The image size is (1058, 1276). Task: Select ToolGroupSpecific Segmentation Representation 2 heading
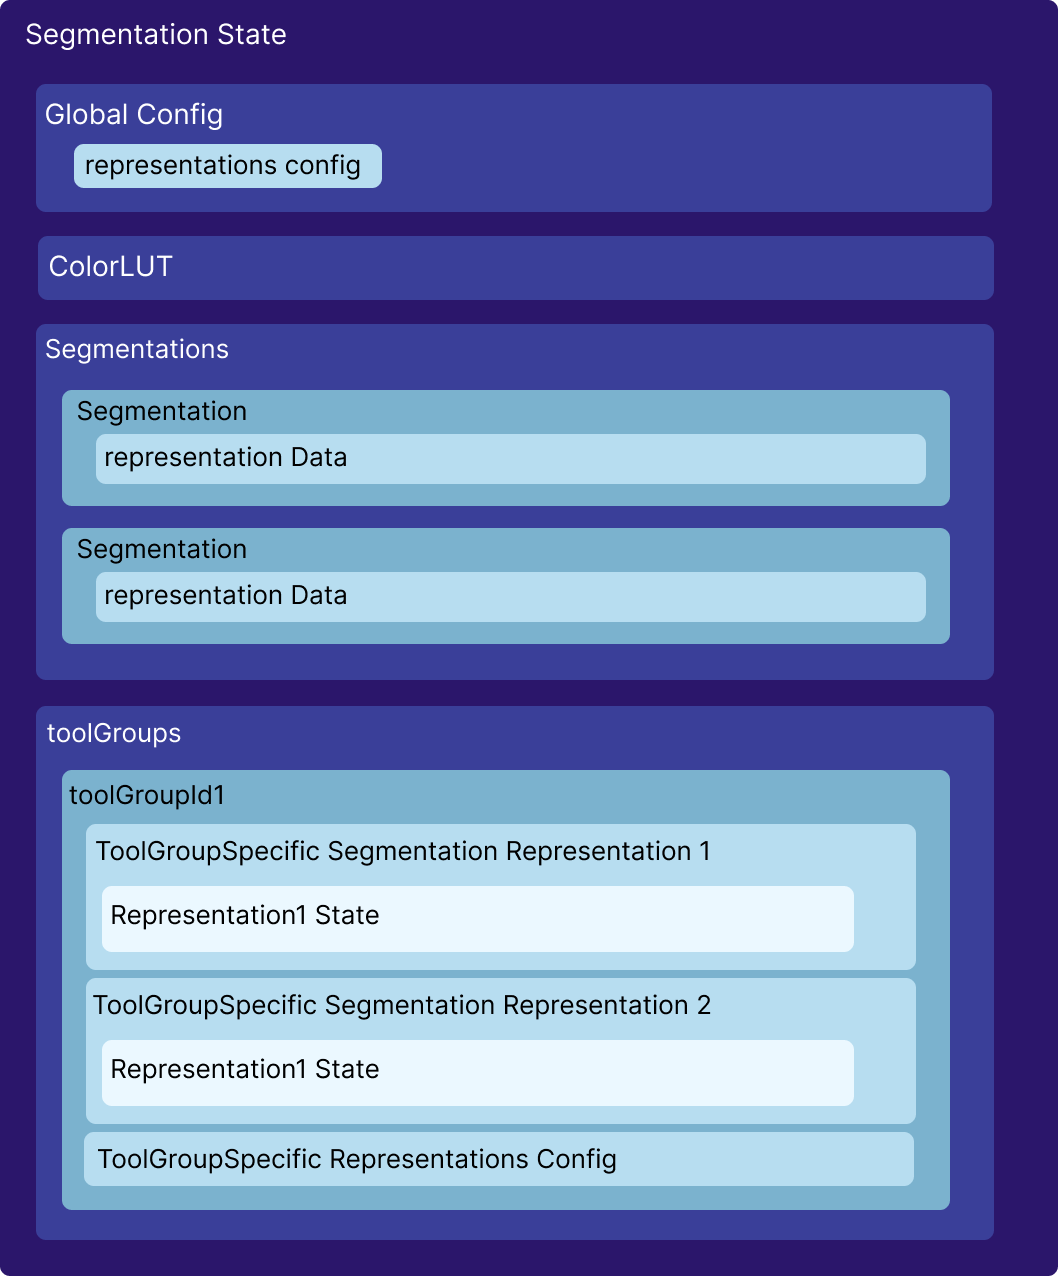point(402,1005)
